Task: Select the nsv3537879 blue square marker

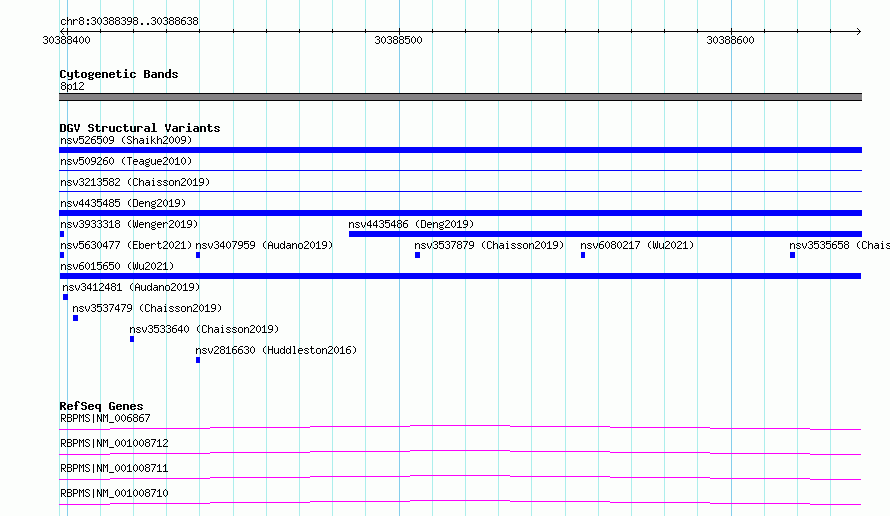Action: pos(417,255)
